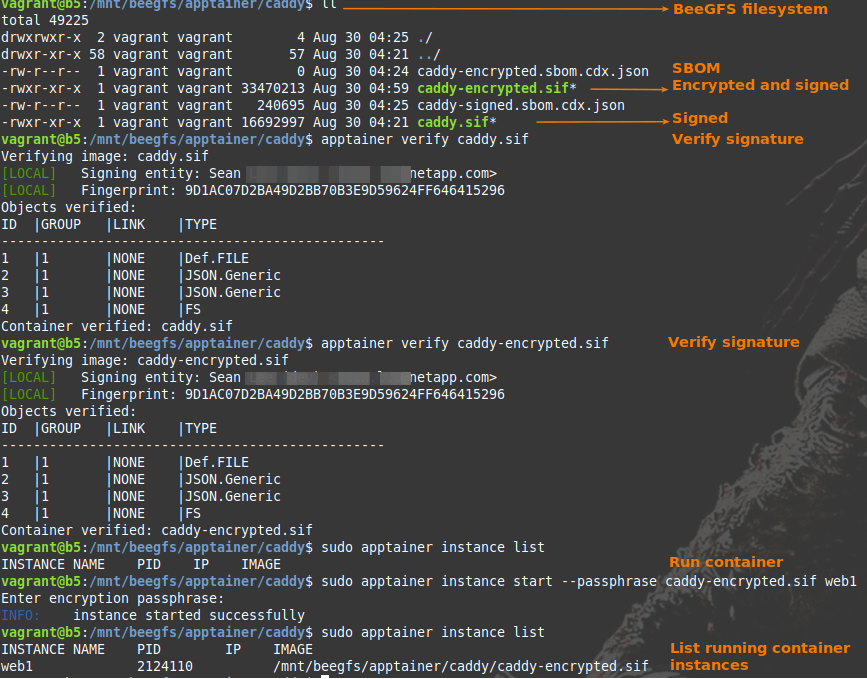Viewport: 867px width, 679px height.
Task: Select fingerprint under caddy-encrypted.sif verification output
Action: click(x=344, y=395)
